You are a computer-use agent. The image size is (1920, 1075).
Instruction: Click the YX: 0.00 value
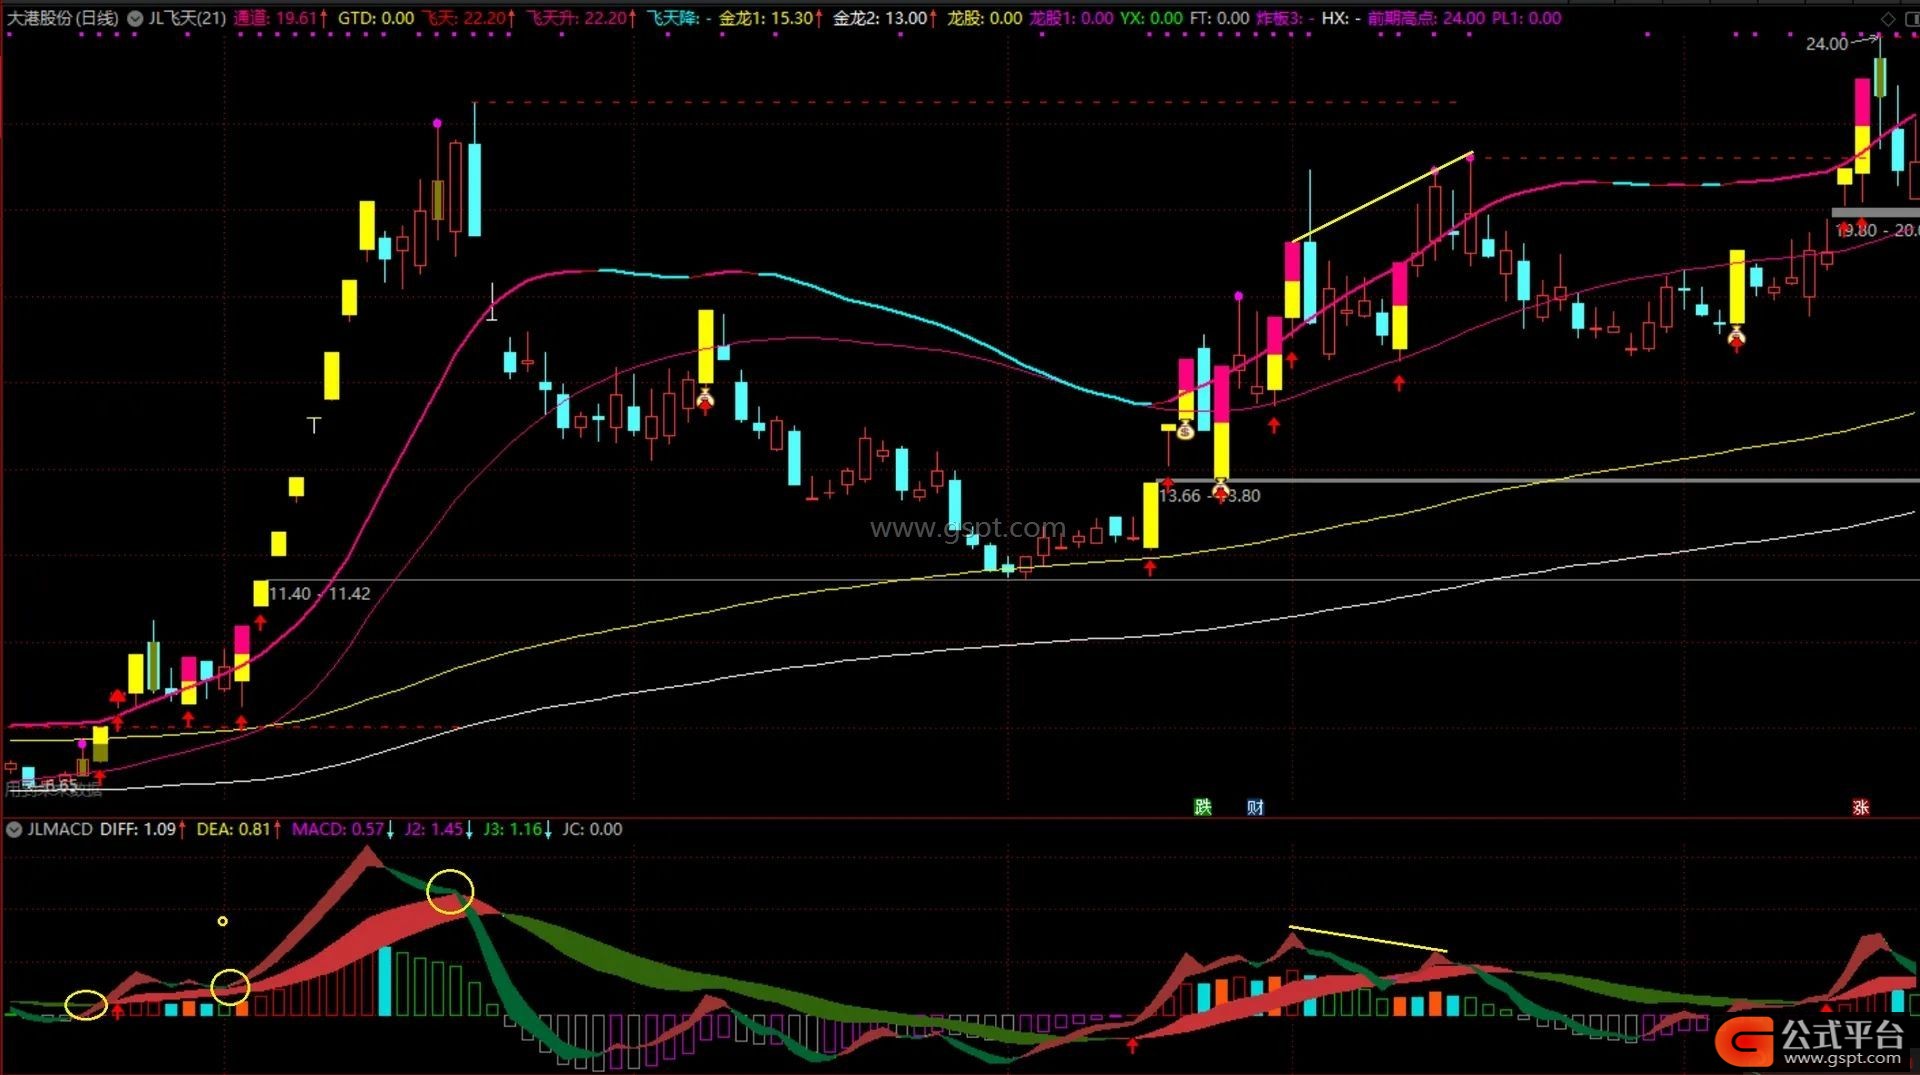(x=1151, y=18)
